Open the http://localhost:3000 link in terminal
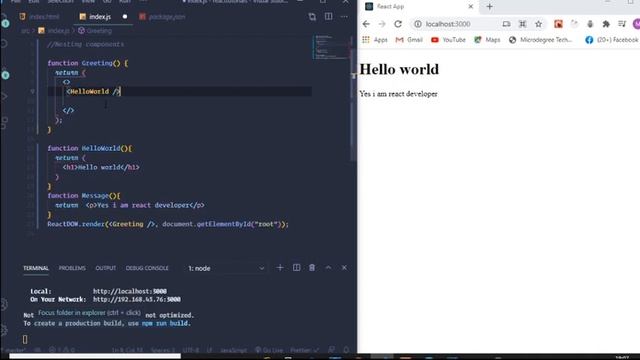The image size is (640, 360). point(130,291)
